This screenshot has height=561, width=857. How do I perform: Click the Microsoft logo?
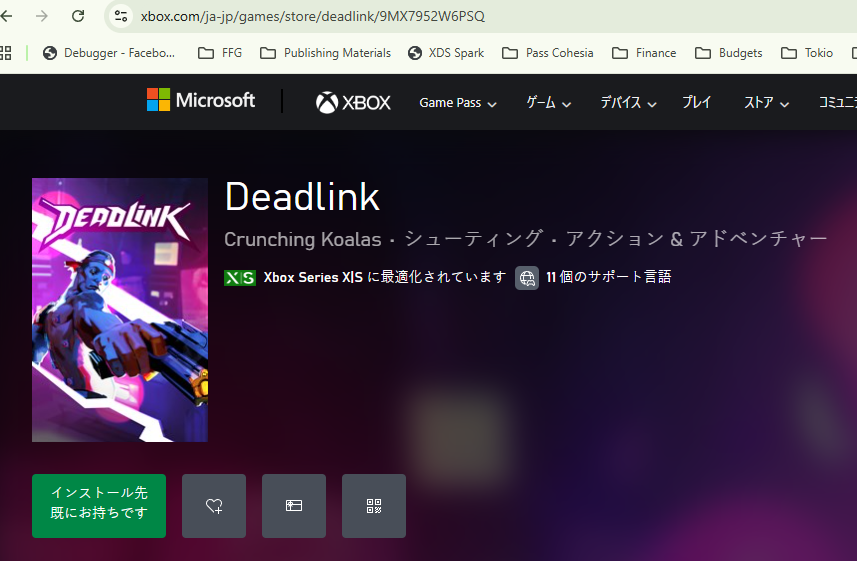coord(201,100)
